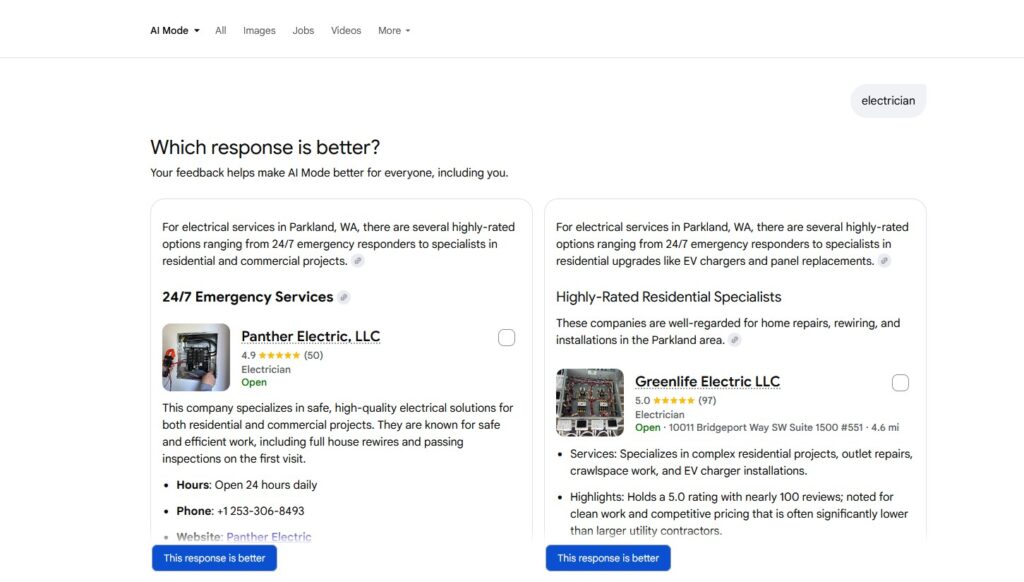
Task: Go to the Jobs tab
Action: [303, 30]
